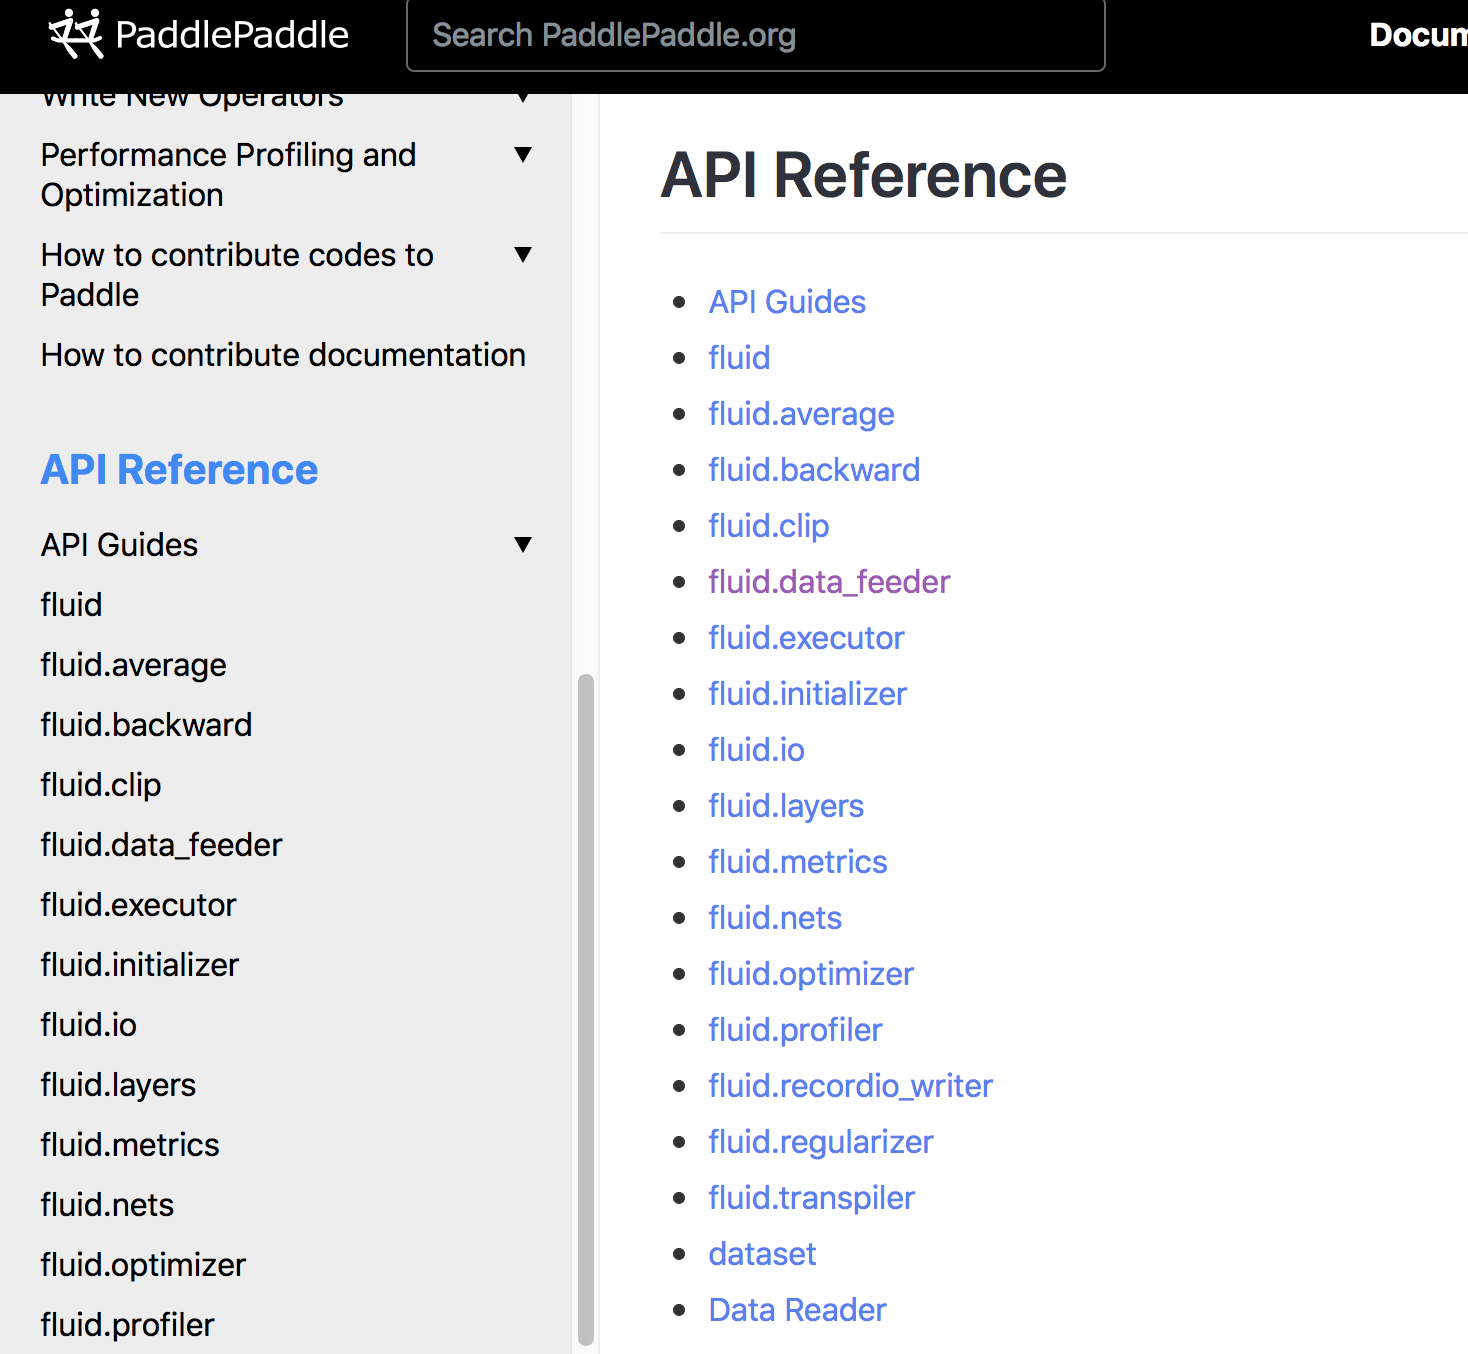The width and height of the screenshot is (1468, 1354).
Task: Select fluid.backward in the sidebar
Action: coord(146,725)
